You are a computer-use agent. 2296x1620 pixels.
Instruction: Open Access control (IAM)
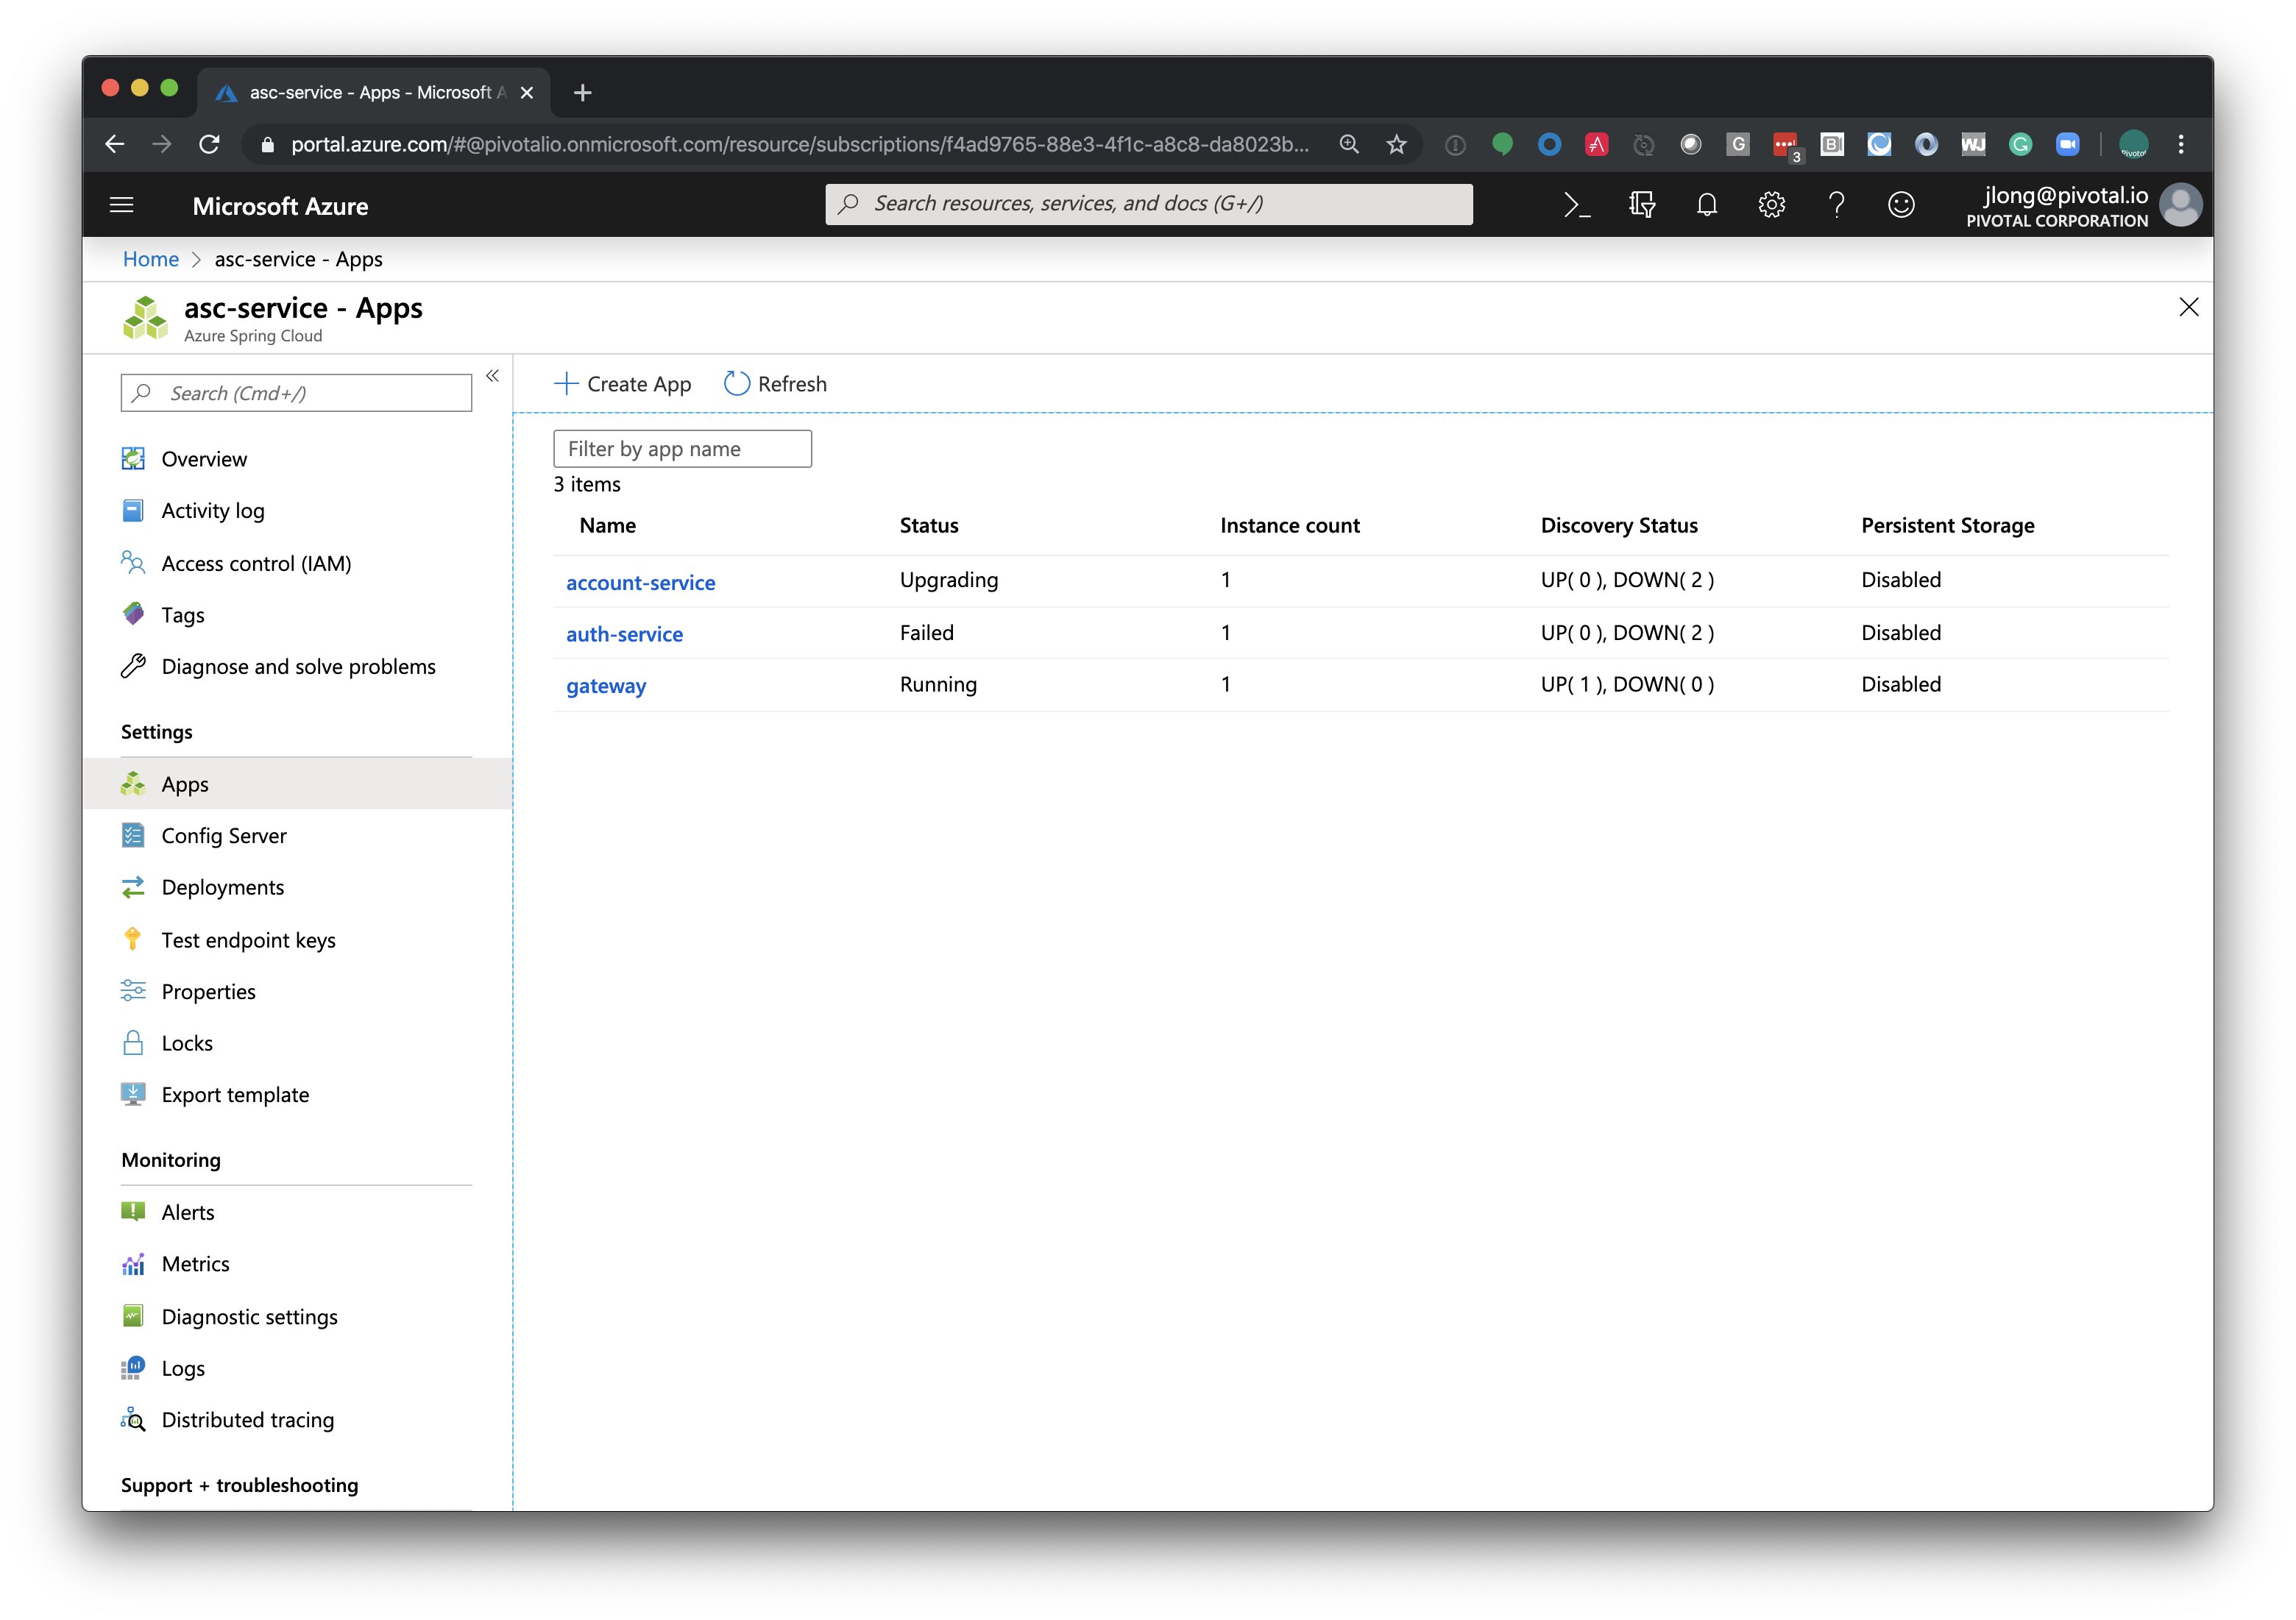[x=256, y=563]
